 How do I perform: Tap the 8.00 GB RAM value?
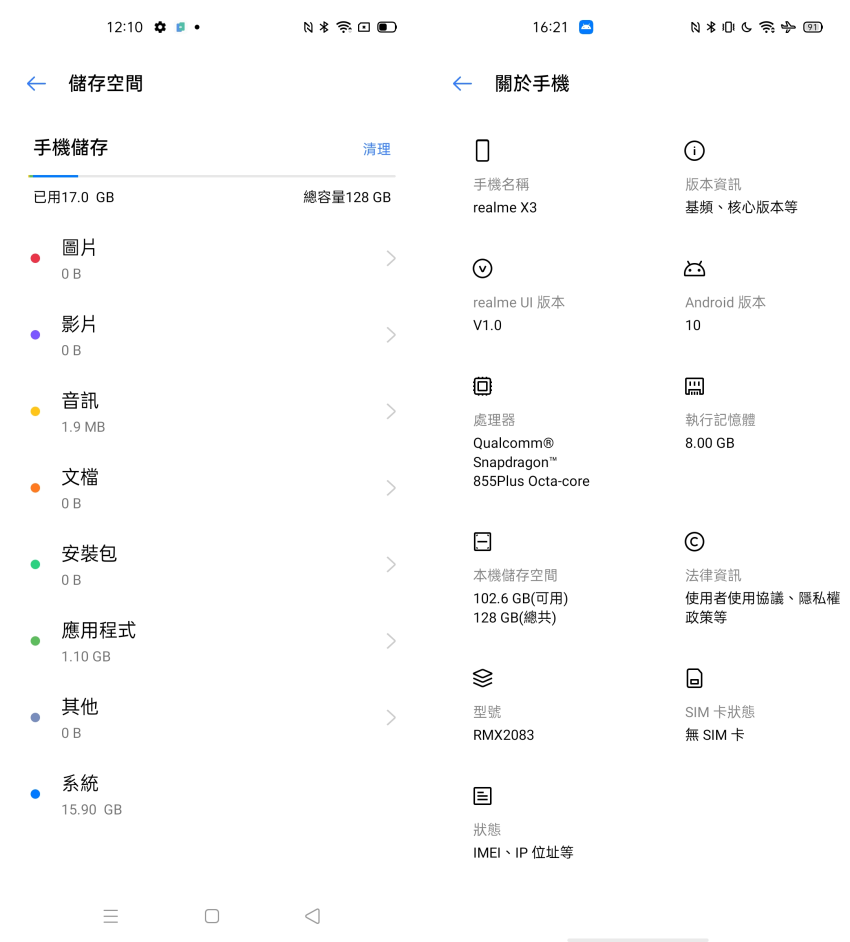tap(709, 443)
